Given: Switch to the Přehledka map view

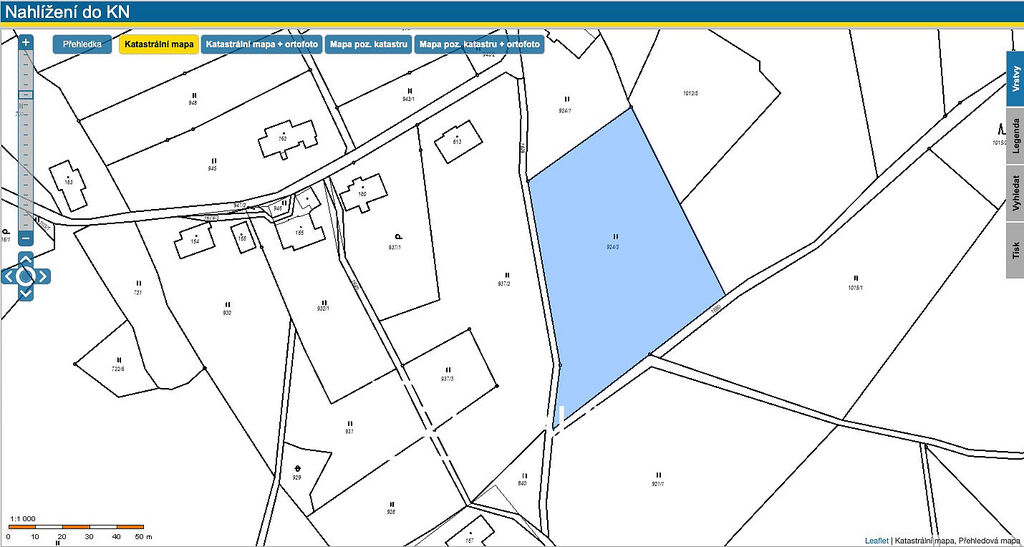Looking at the screenshot, I should 82,45.
